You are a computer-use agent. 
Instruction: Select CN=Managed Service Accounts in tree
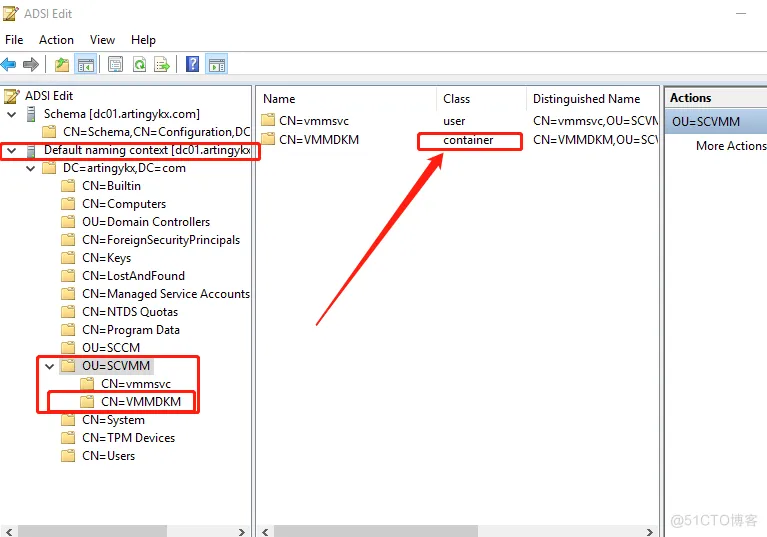pyautogui.click(x=166, y=294)
